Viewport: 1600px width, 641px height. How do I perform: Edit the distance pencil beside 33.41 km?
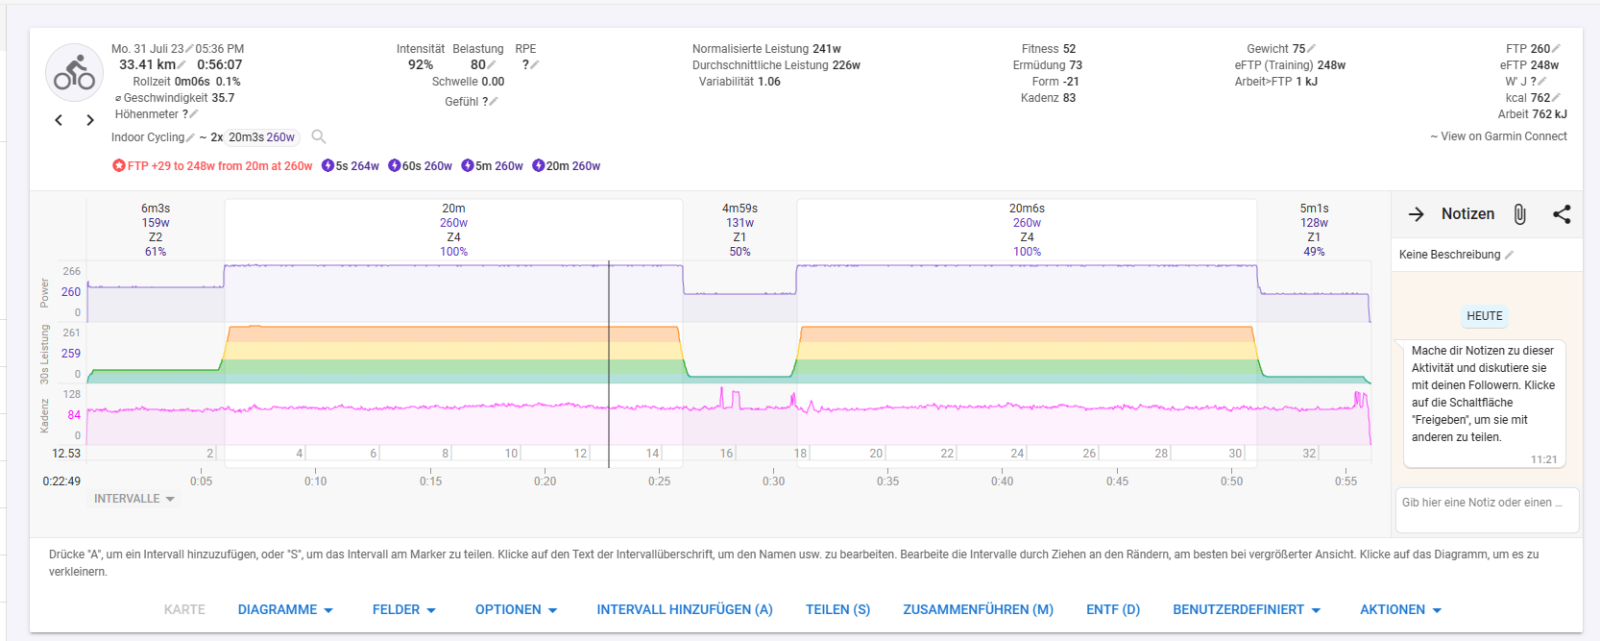pos(183,65)
